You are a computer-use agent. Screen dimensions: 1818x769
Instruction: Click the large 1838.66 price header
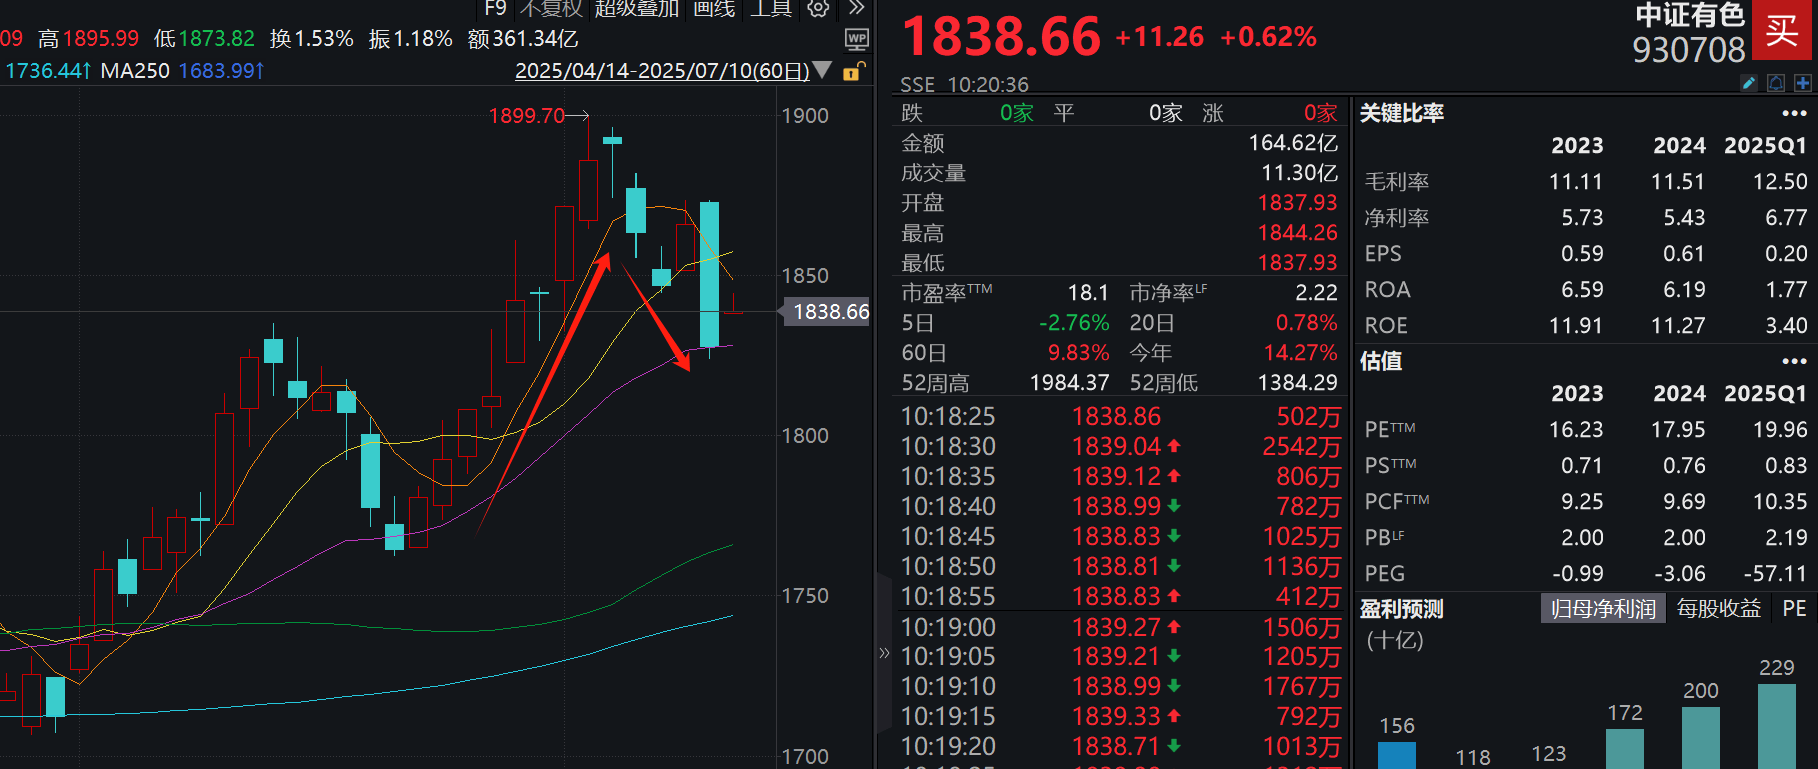[1001, 36]
